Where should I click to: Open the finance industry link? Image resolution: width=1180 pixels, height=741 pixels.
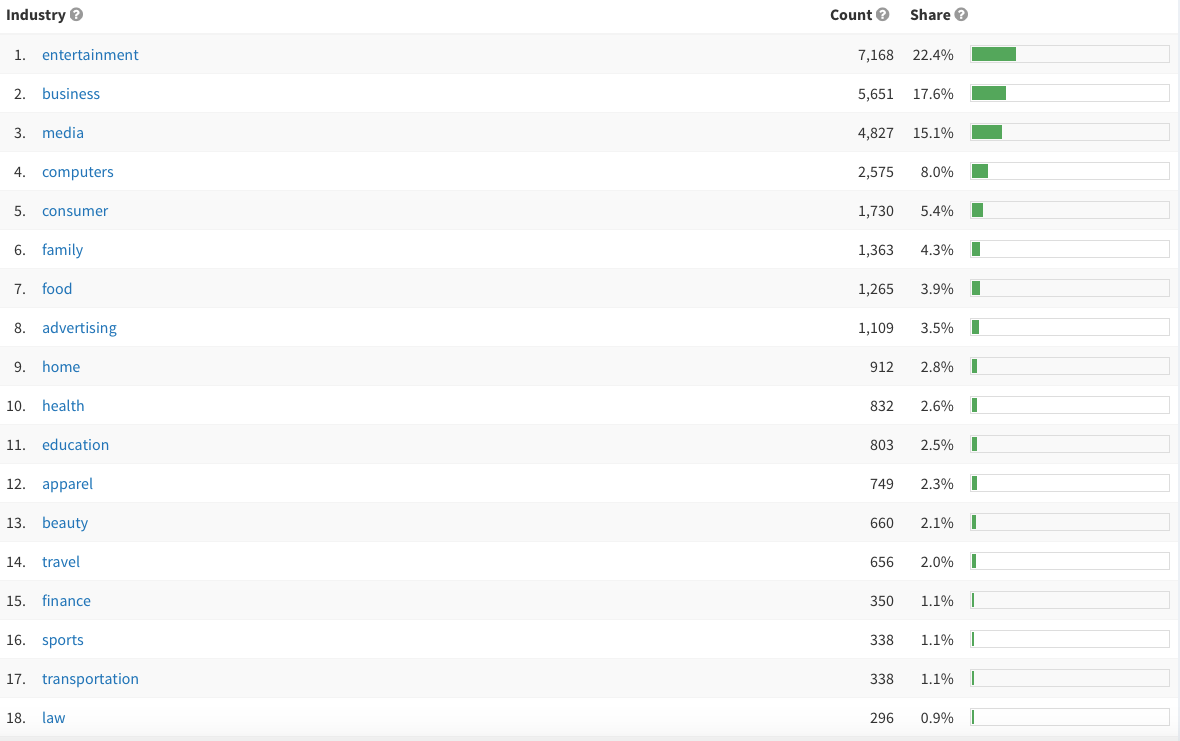pyautogui.click(x=66, y=601)
